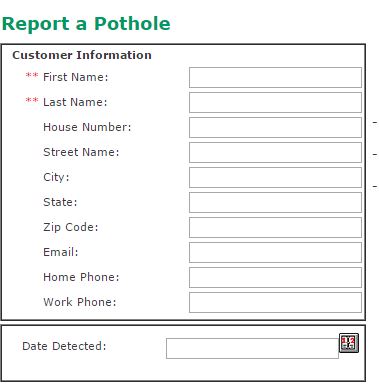Select the Zip Code input field
Viewport: 379px width, 389px height.
[x=275, y=227]
